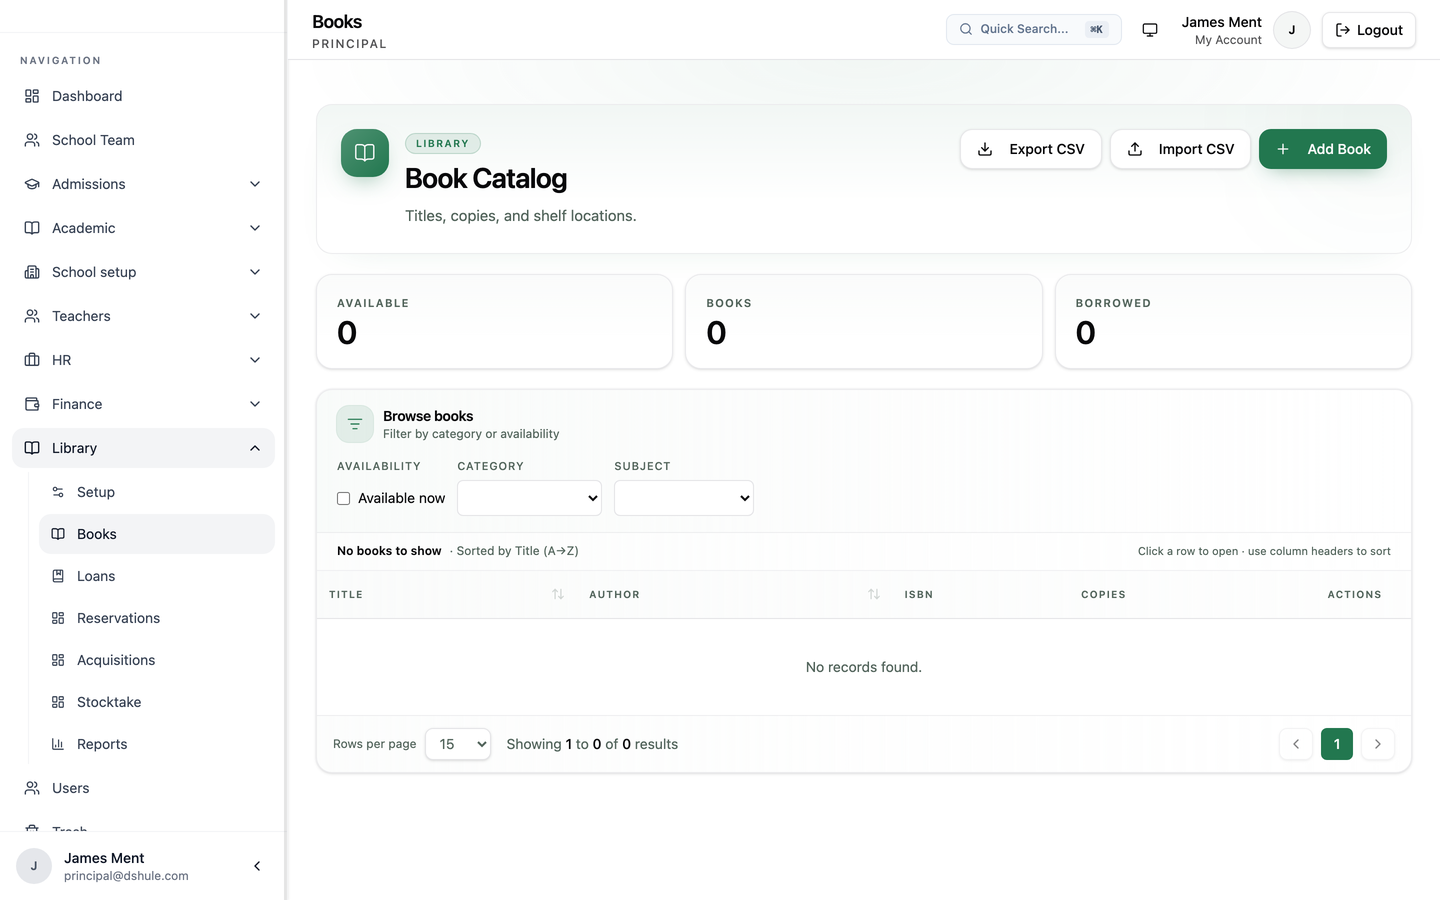The width and height of the screenshot is (1440, 900).
Task: Expand the Finance menu chevron
Action: (255, 404)
